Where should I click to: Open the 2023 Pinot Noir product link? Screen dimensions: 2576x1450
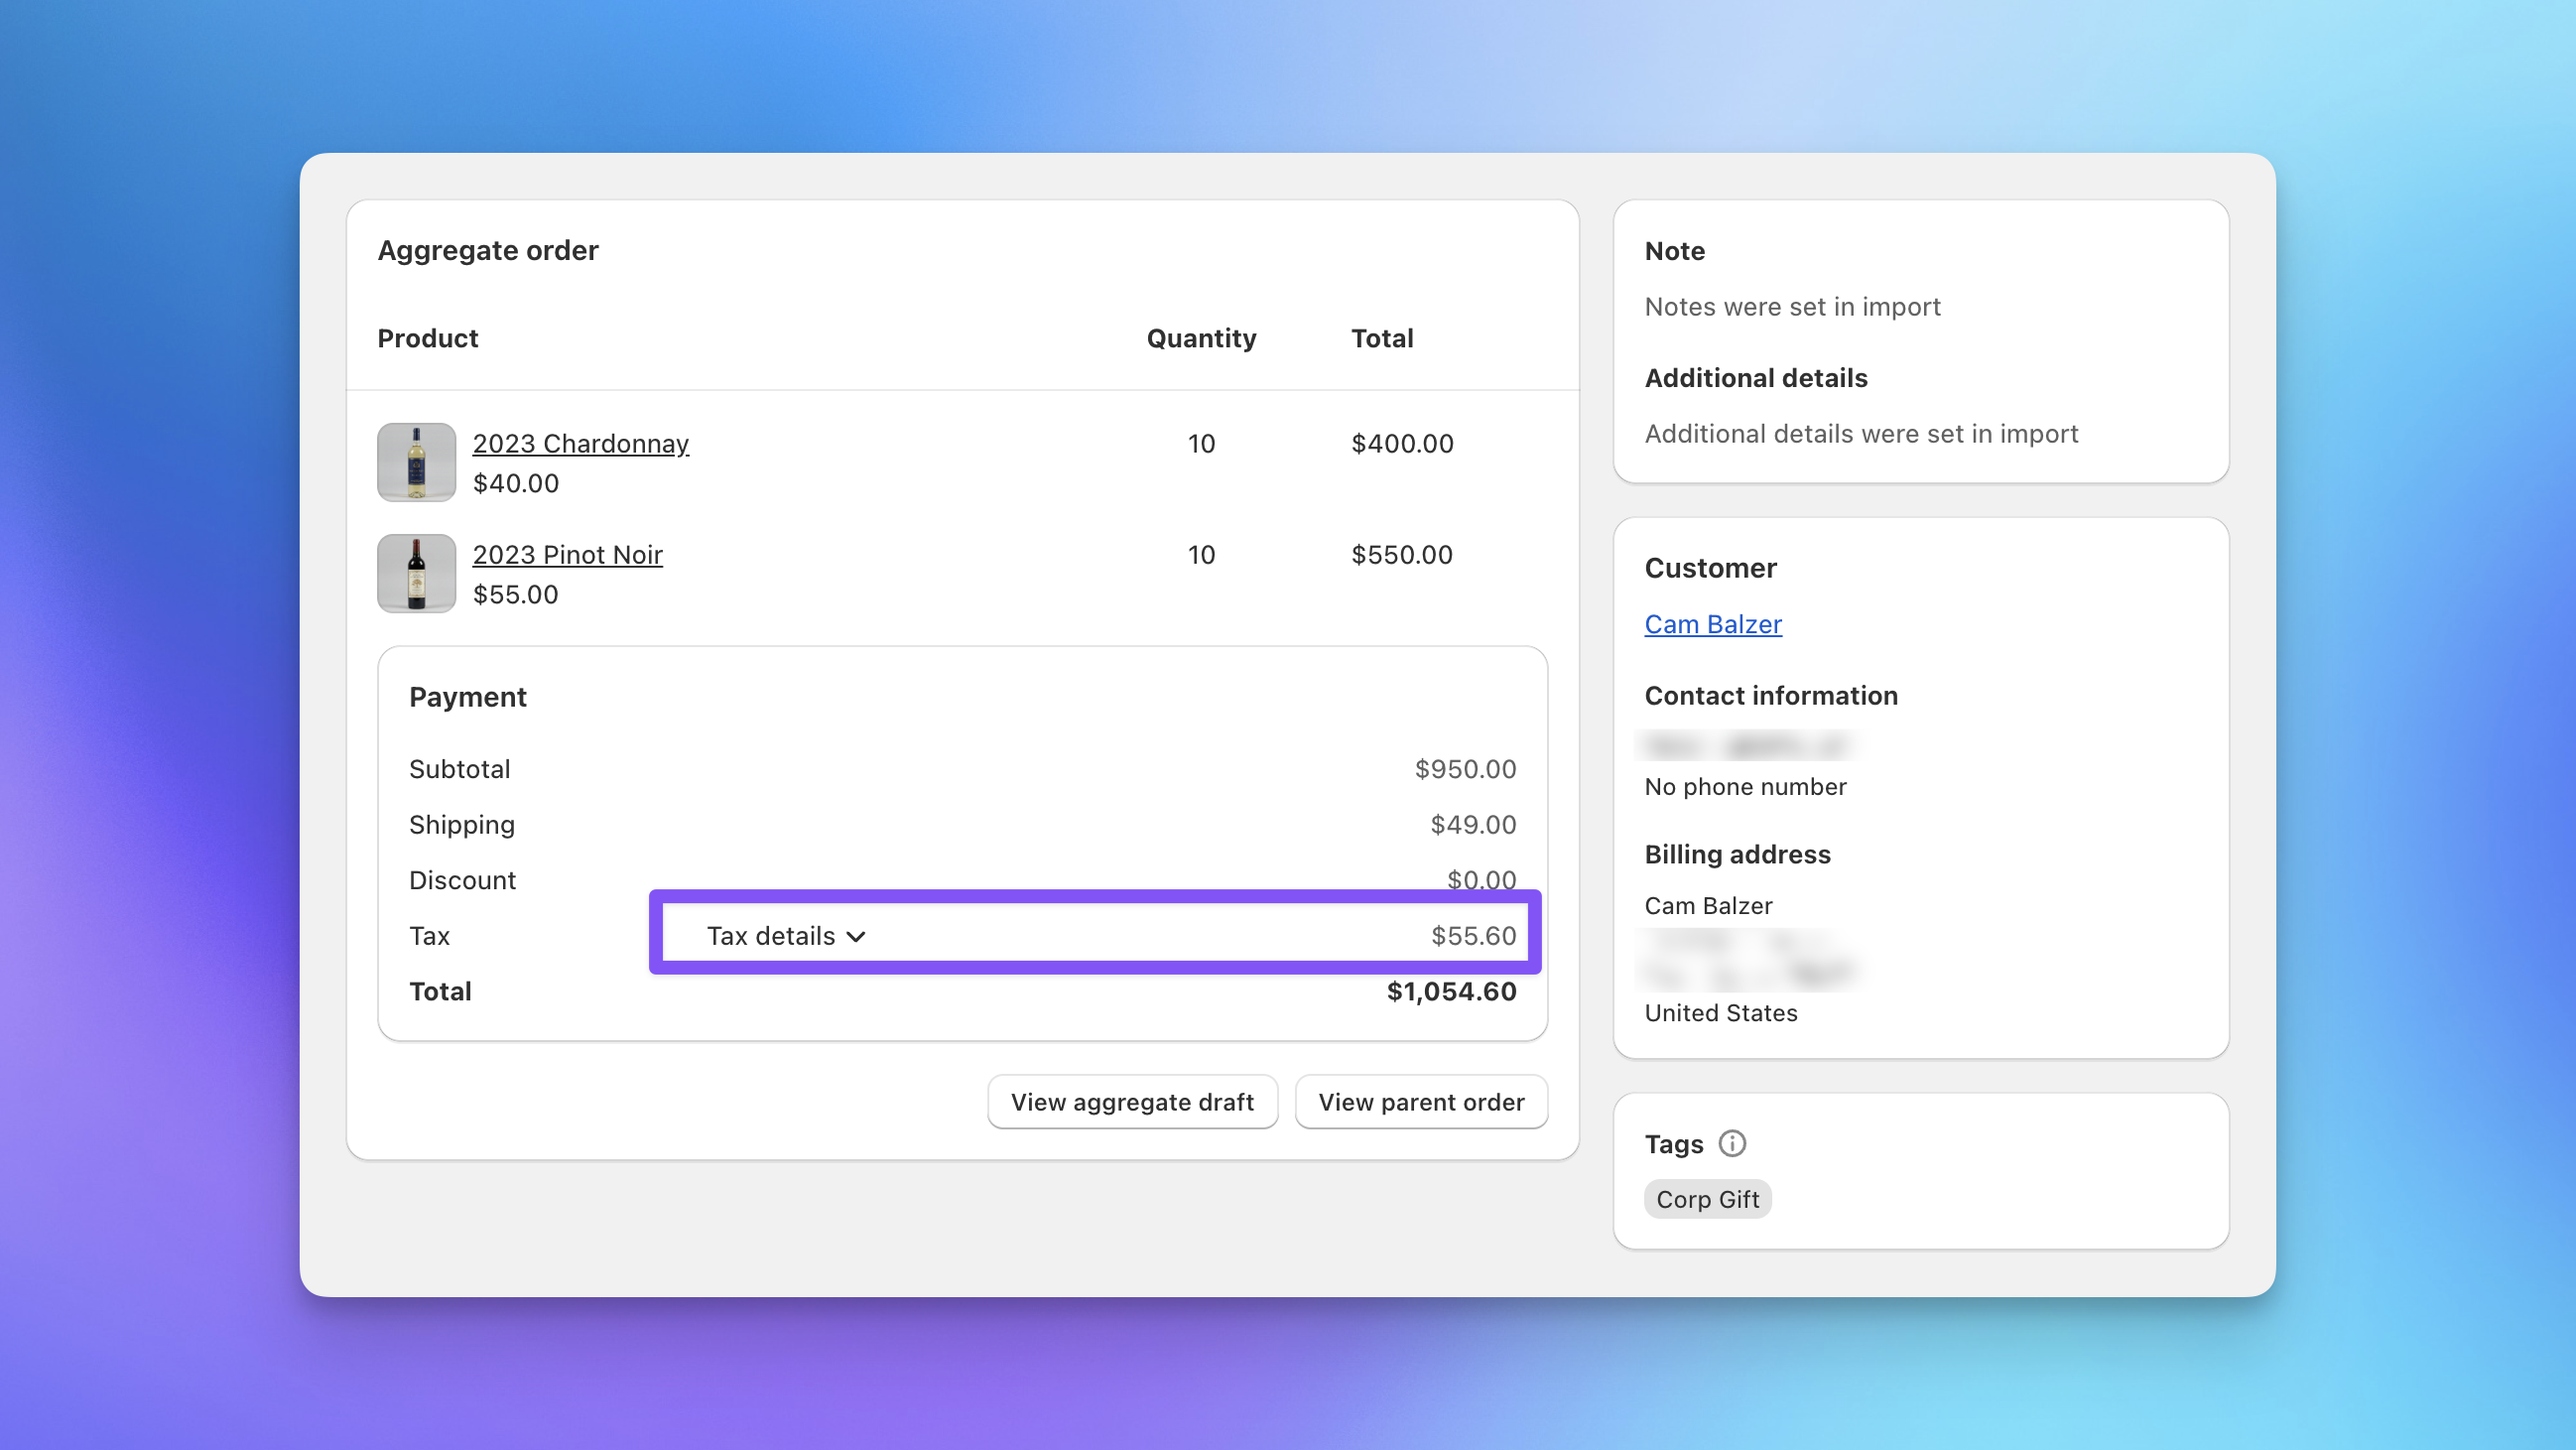[x=567, y=554]
